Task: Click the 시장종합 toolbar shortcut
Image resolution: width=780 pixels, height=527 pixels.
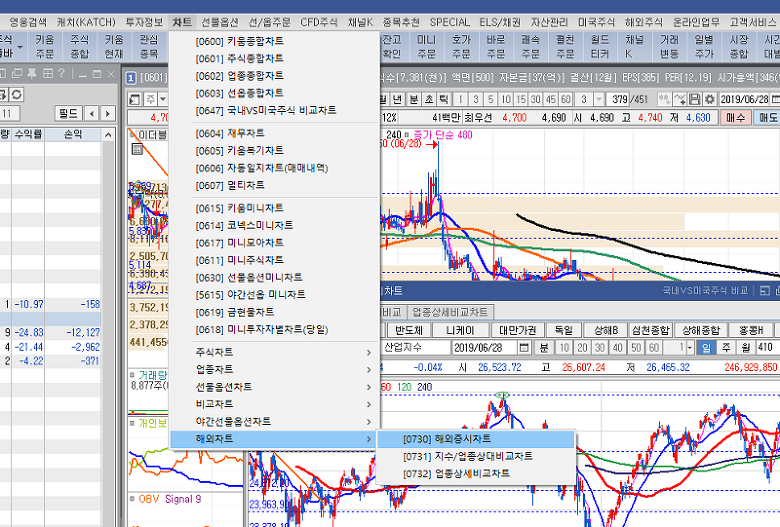Action: [738, 46]
